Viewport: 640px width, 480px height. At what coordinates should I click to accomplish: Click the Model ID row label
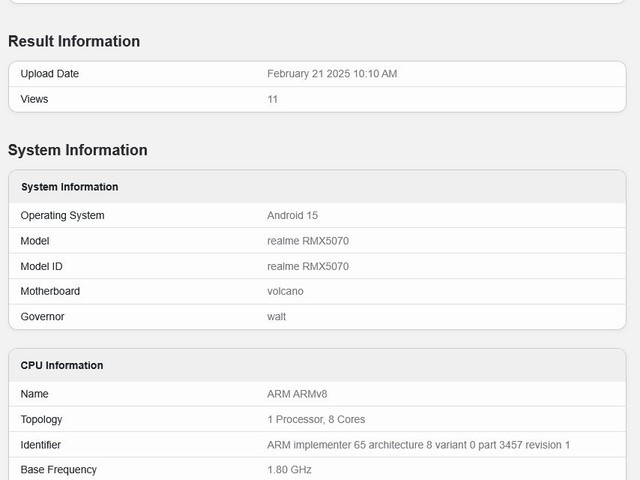pos(42,266)
